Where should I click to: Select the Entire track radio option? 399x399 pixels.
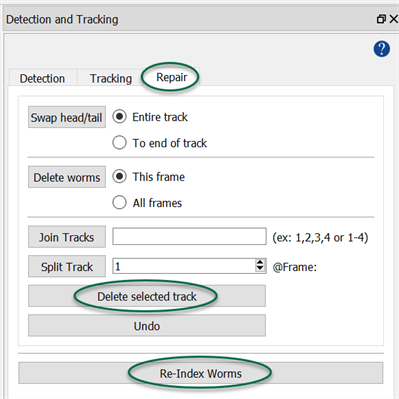150,117
